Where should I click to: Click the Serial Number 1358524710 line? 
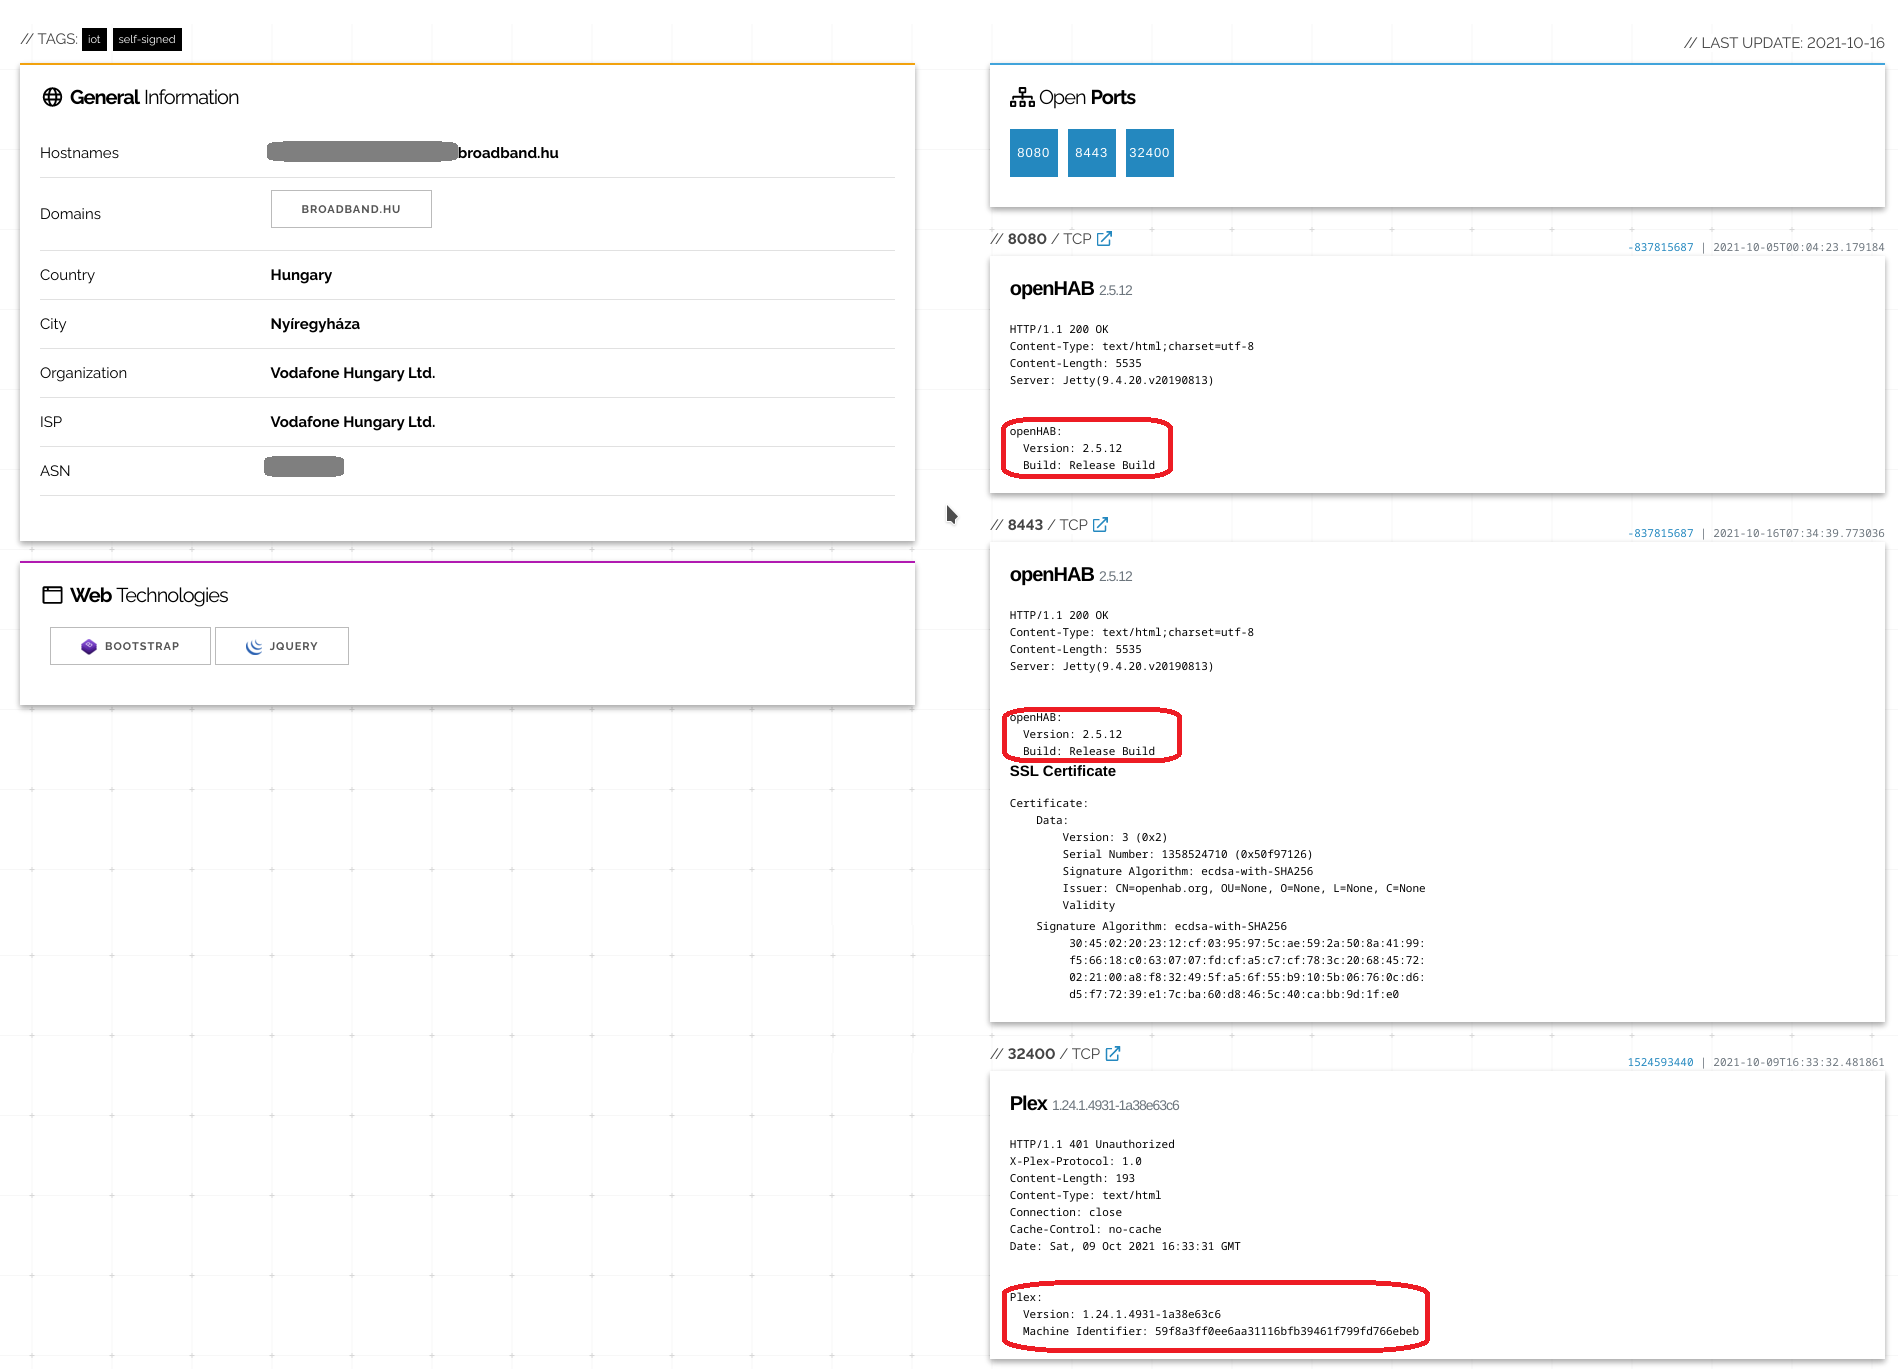1187,854
